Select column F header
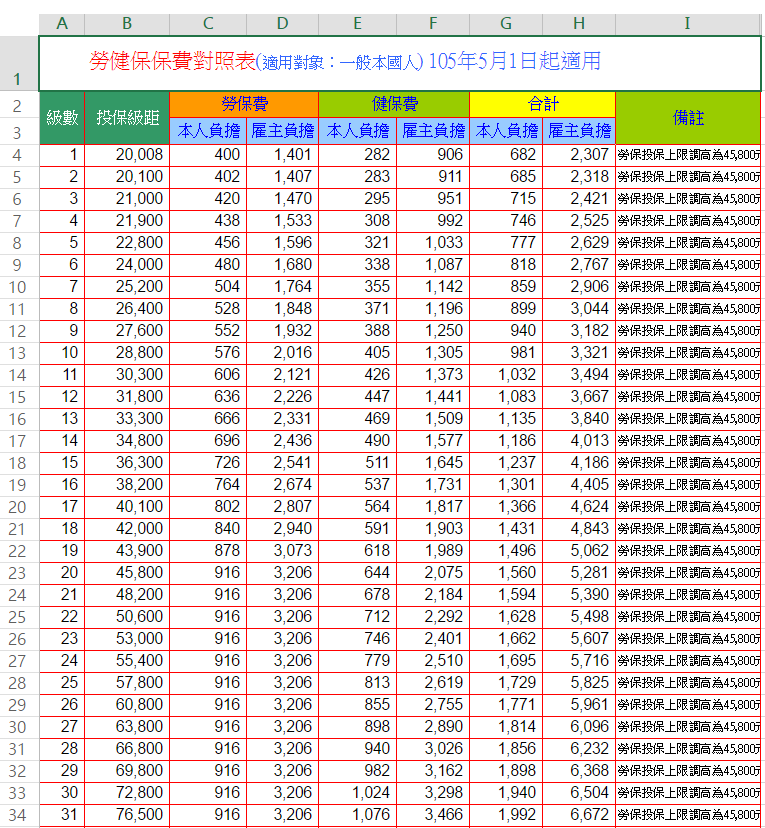Viewport: 765px width, 828px height. (x=433, y=24)
